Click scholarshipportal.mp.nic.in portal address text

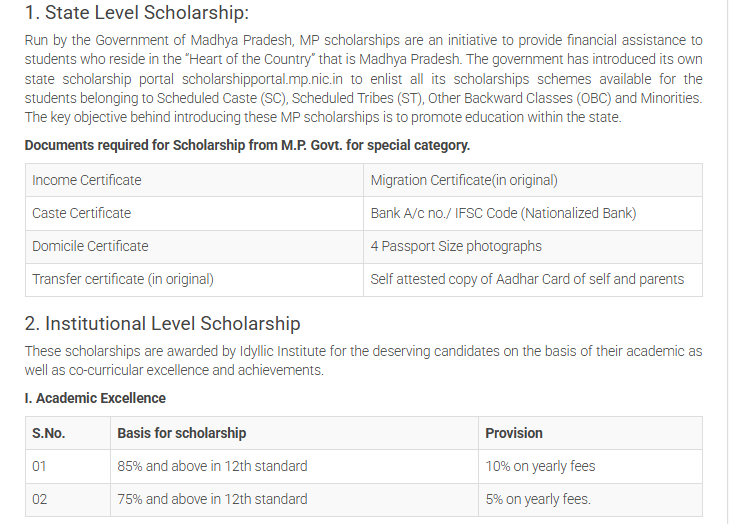click(x=262, y=79)
